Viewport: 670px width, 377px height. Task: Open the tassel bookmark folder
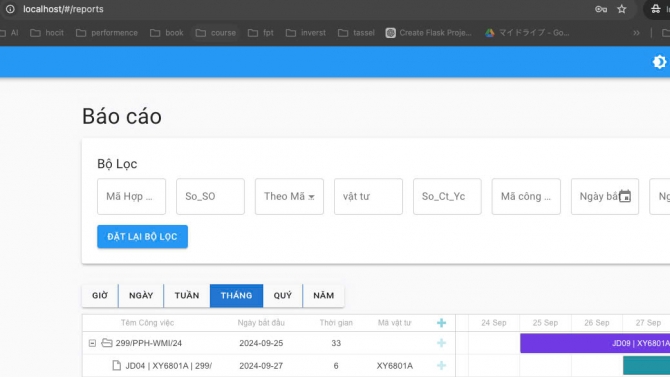pos(356,33)
